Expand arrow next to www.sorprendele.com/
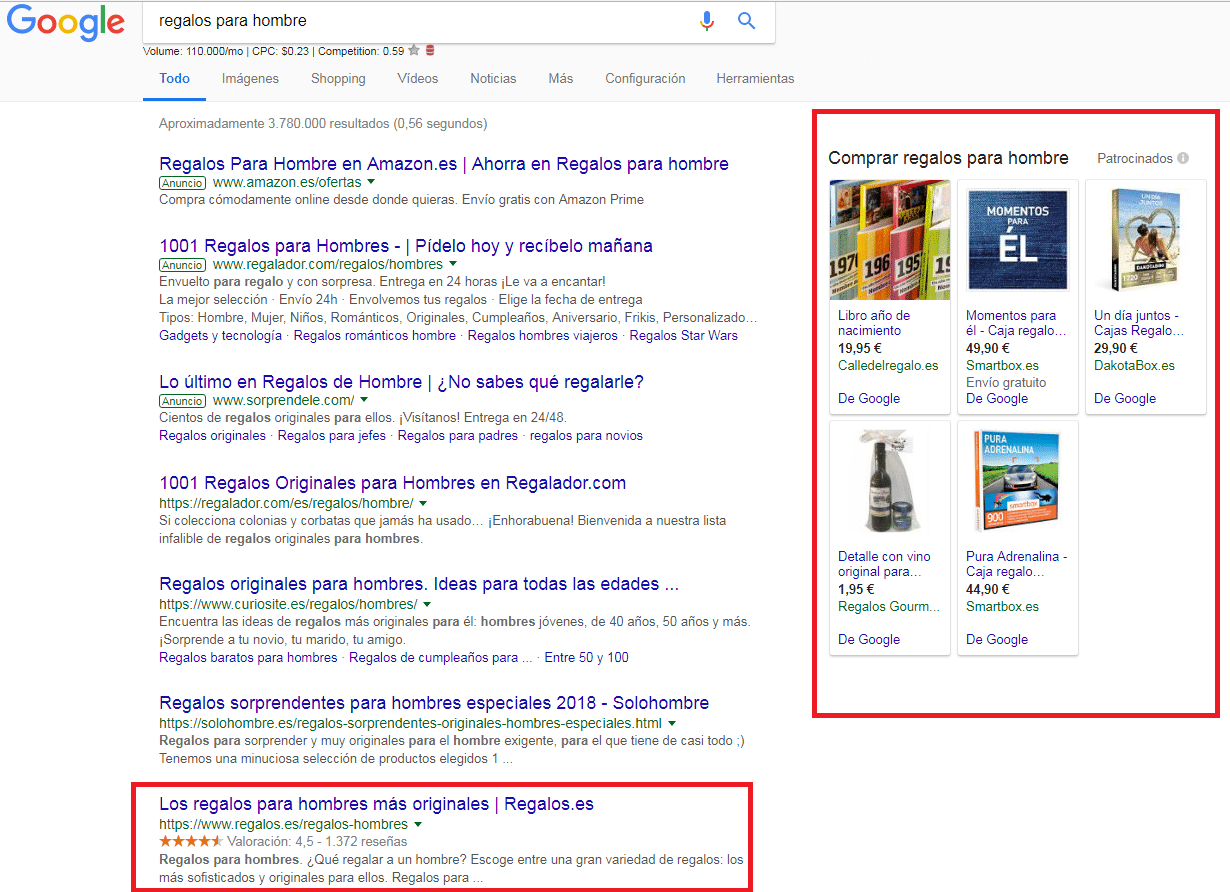 click(x=363, y=400)
